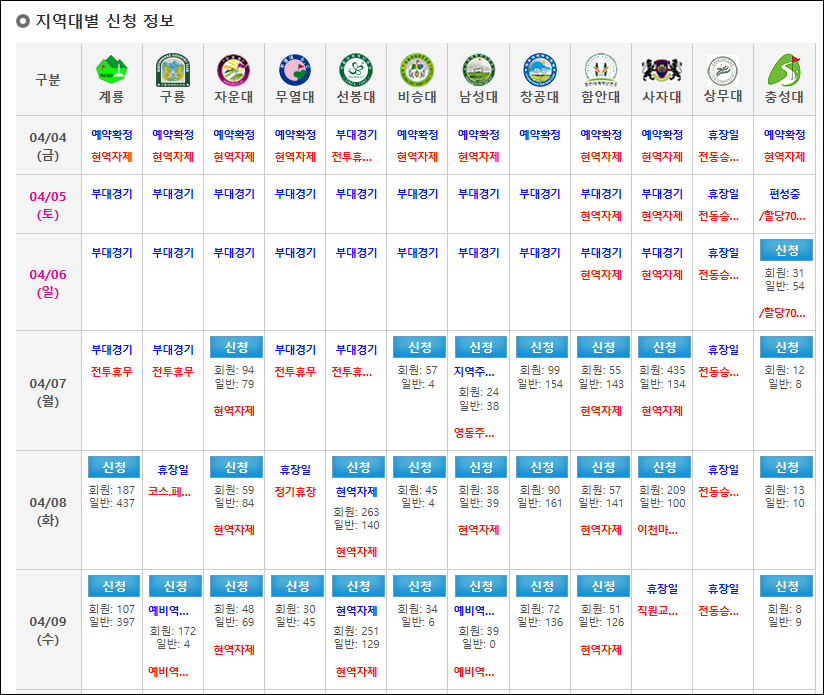Apply for 무열대 on 04/09
The height and width of the screenshot is (695, 824).
(x=297, y=586)
